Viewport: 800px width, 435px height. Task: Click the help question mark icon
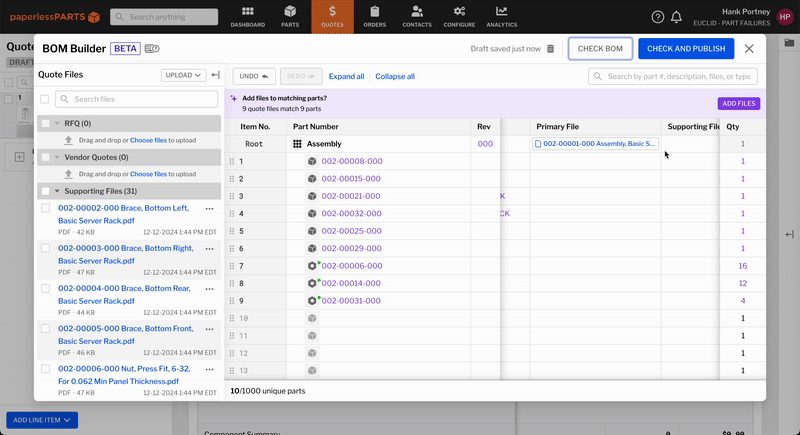click(x=658, y=17)
